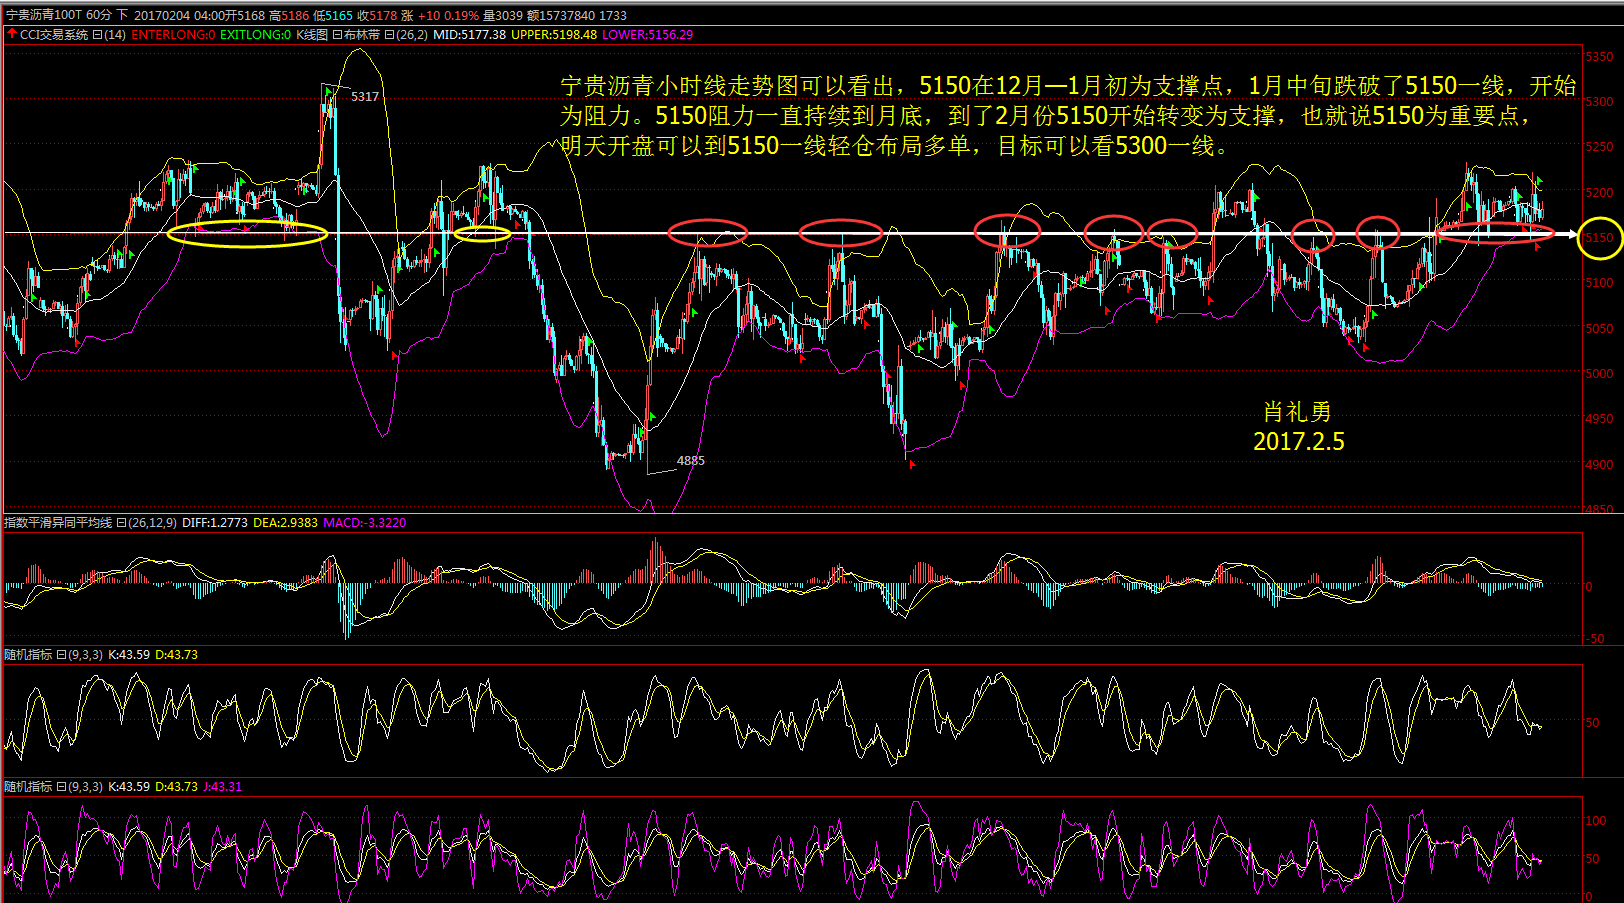Viewport: 1624px width, 903px height.
Task: Expand the MACD (26,12,9) parameter box icon
Action: pos(121,523)
